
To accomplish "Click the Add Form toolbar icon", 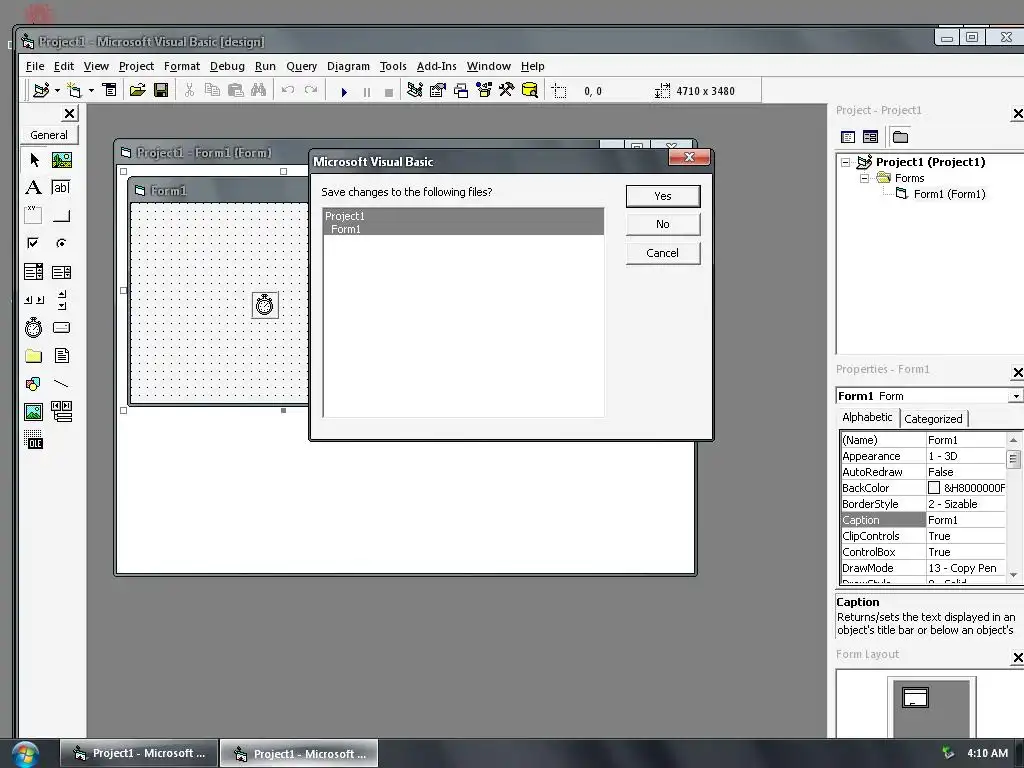I will (74, 90).
